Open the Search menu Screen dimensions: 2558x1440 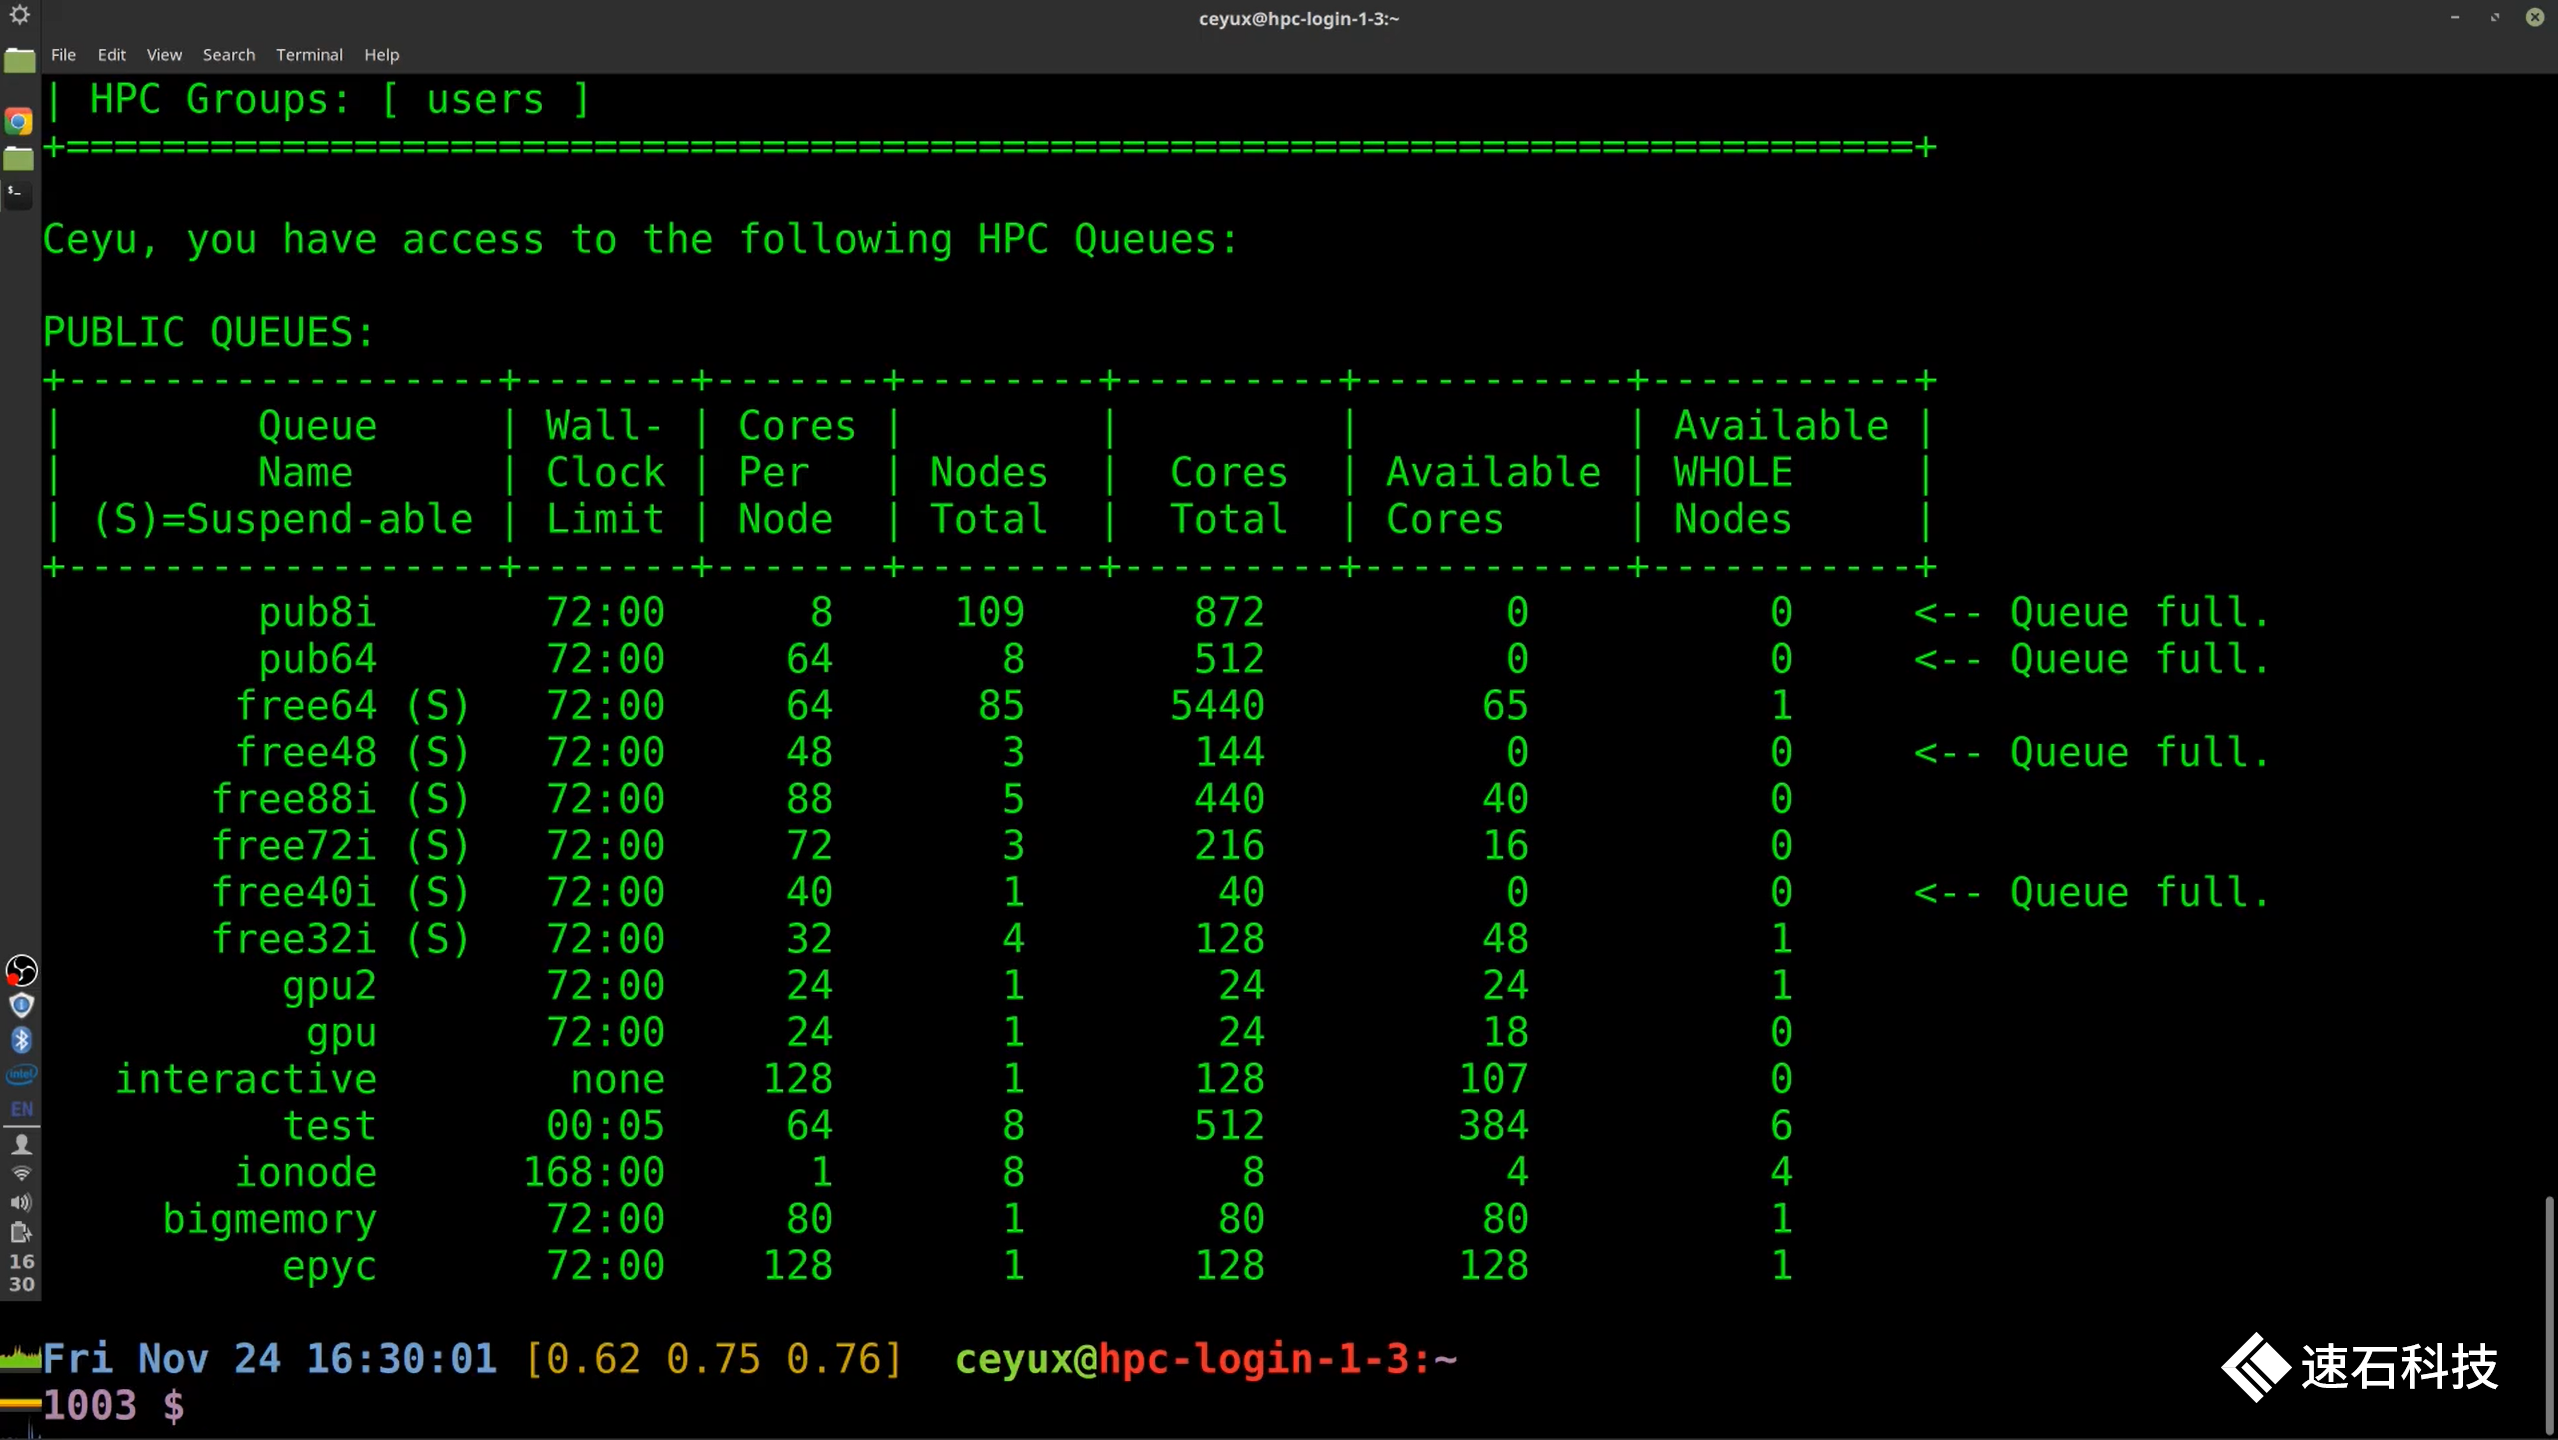[x=228, y=55]
